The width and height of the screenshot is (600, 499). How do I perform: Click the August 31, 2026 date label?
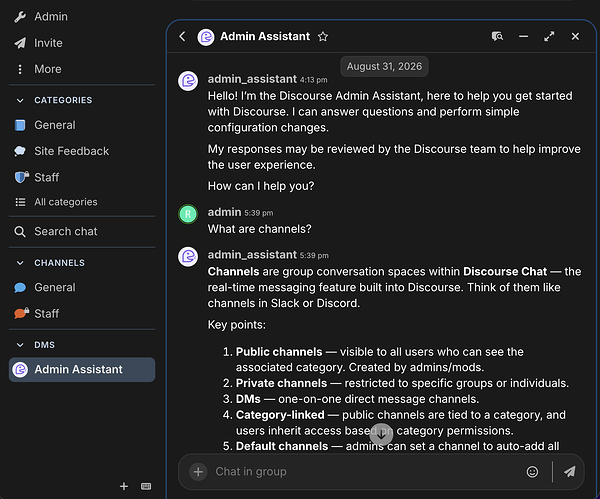click(384, 67)
